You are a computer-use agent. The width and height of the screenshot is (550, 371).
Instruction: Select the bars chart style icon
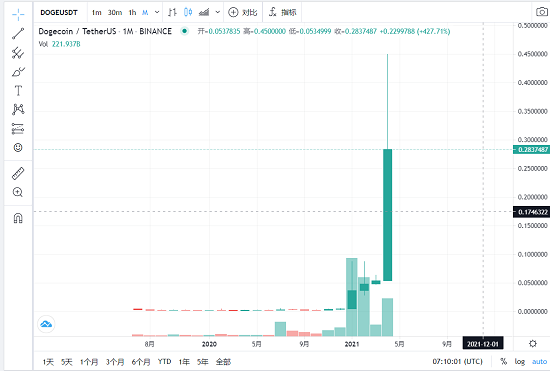[172, 13]
